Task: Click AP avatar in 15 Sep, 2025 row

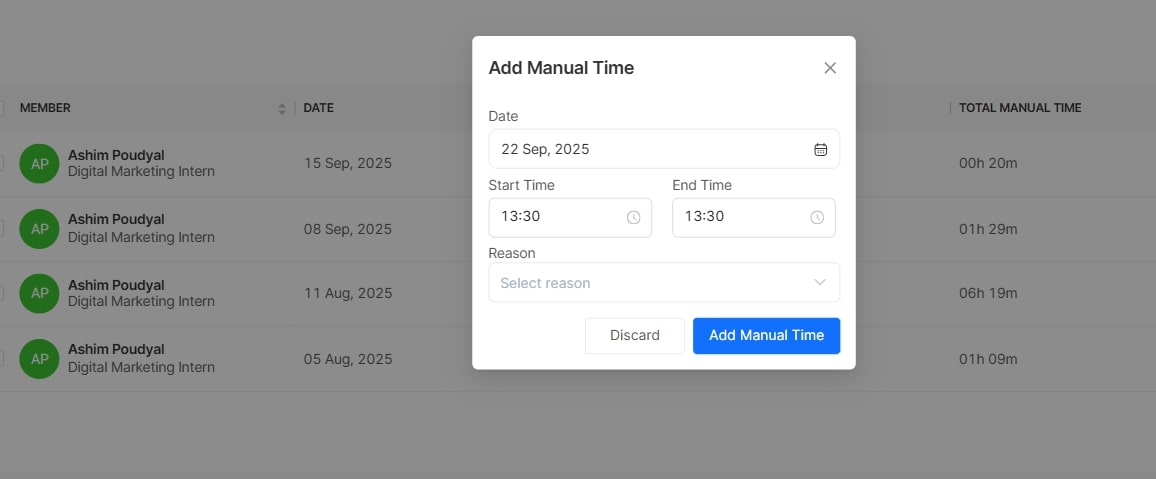Action: point(40,163)
